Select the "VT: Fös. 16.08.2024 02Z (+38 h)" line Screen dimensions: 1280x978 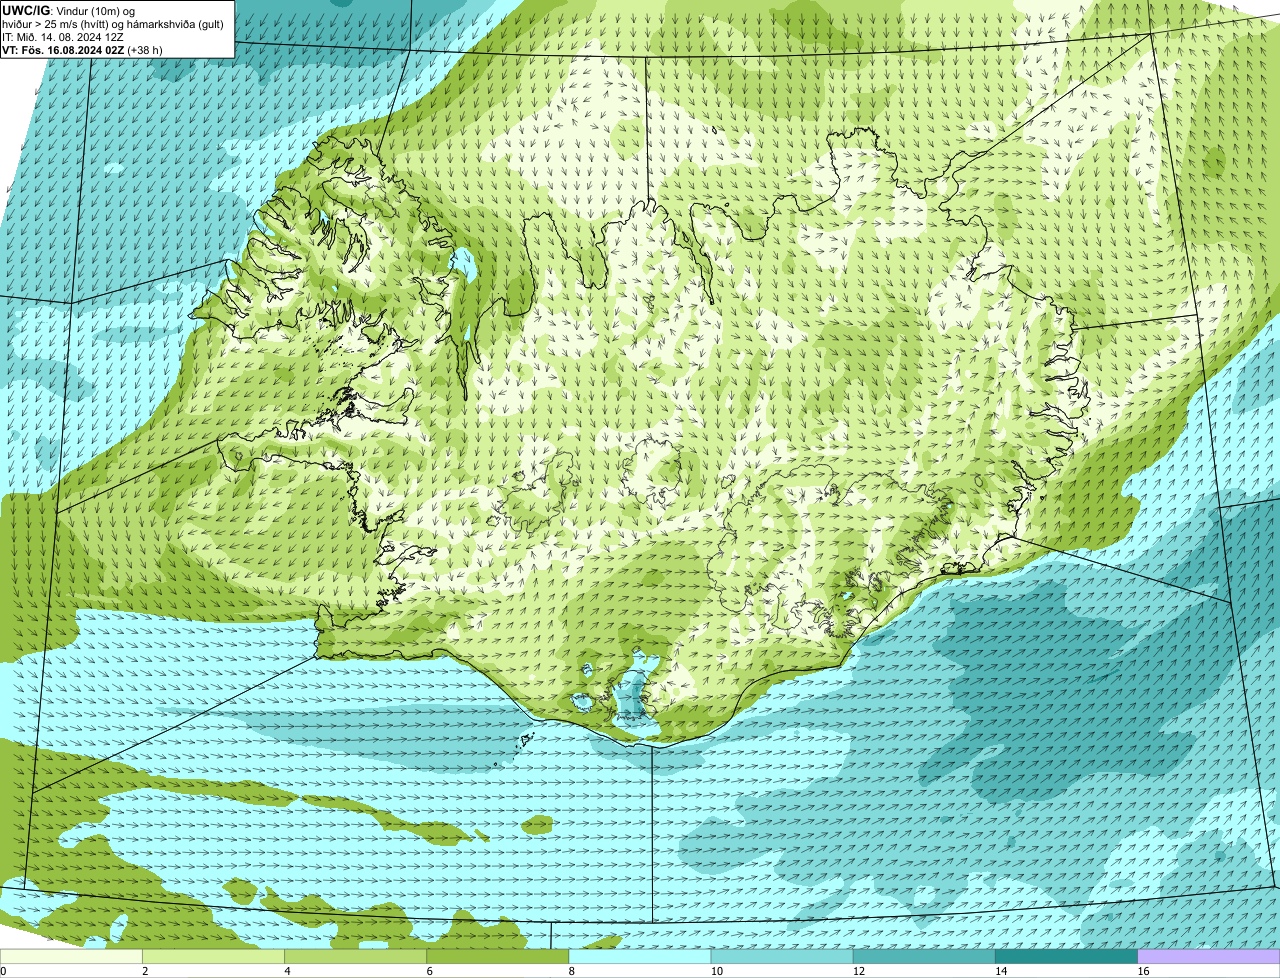point(83,49)
